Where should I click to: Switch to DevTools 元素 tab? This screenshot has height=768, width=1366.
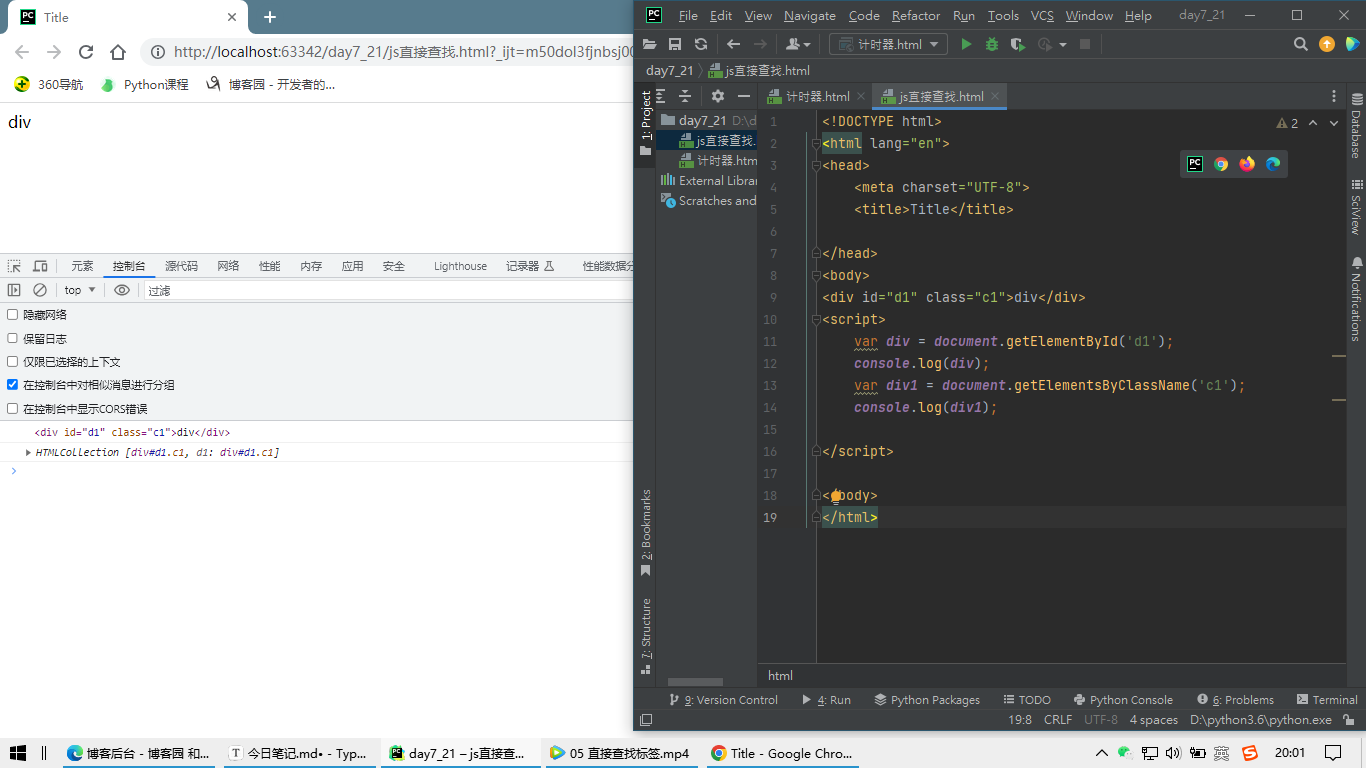coord(82,266)
